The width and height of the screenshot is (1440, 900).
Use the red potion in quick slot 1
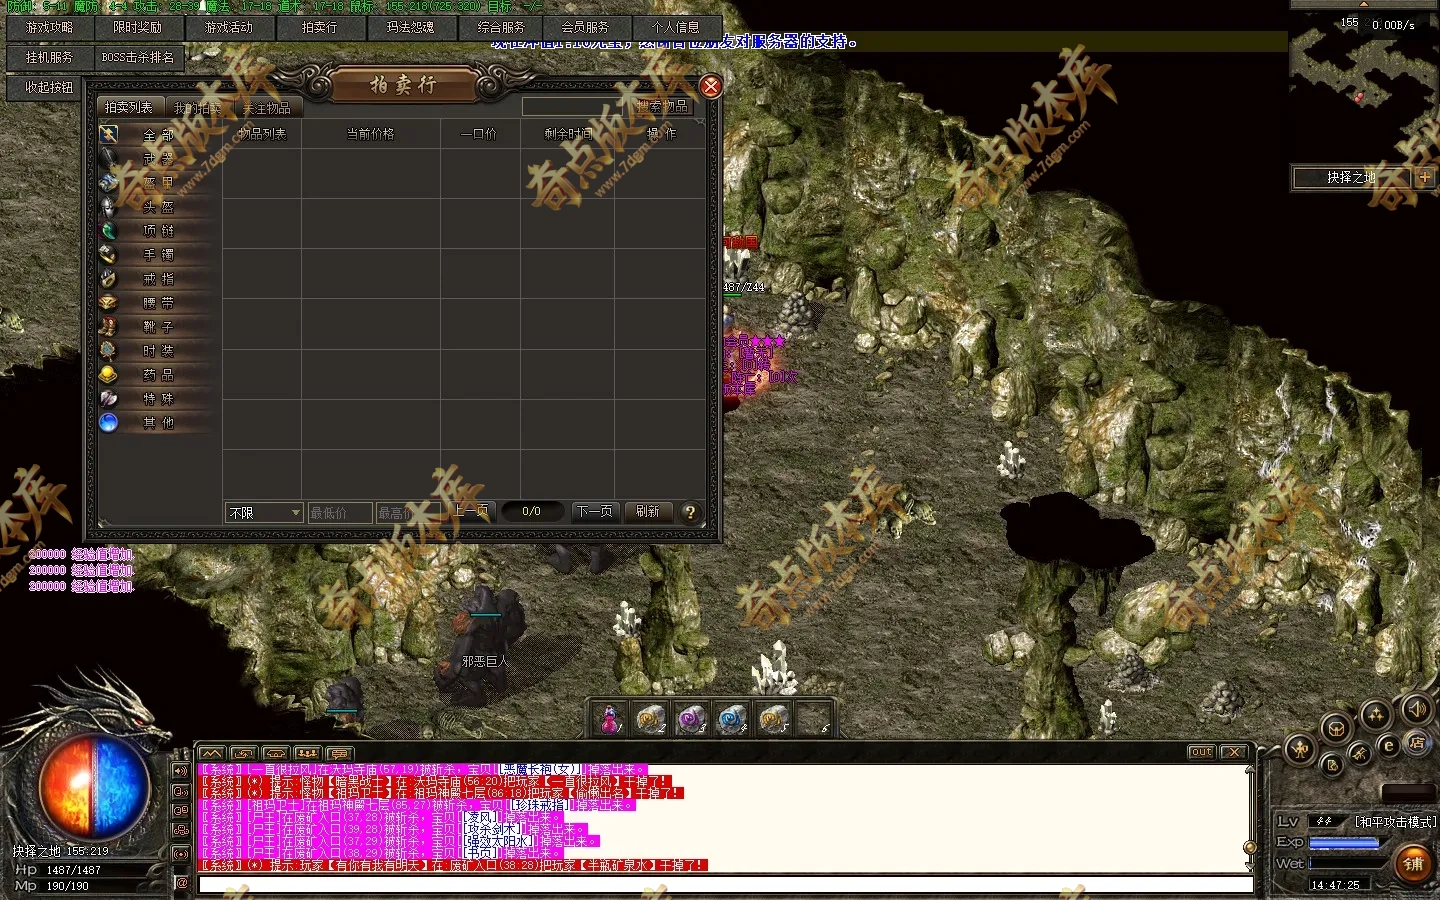609,718
